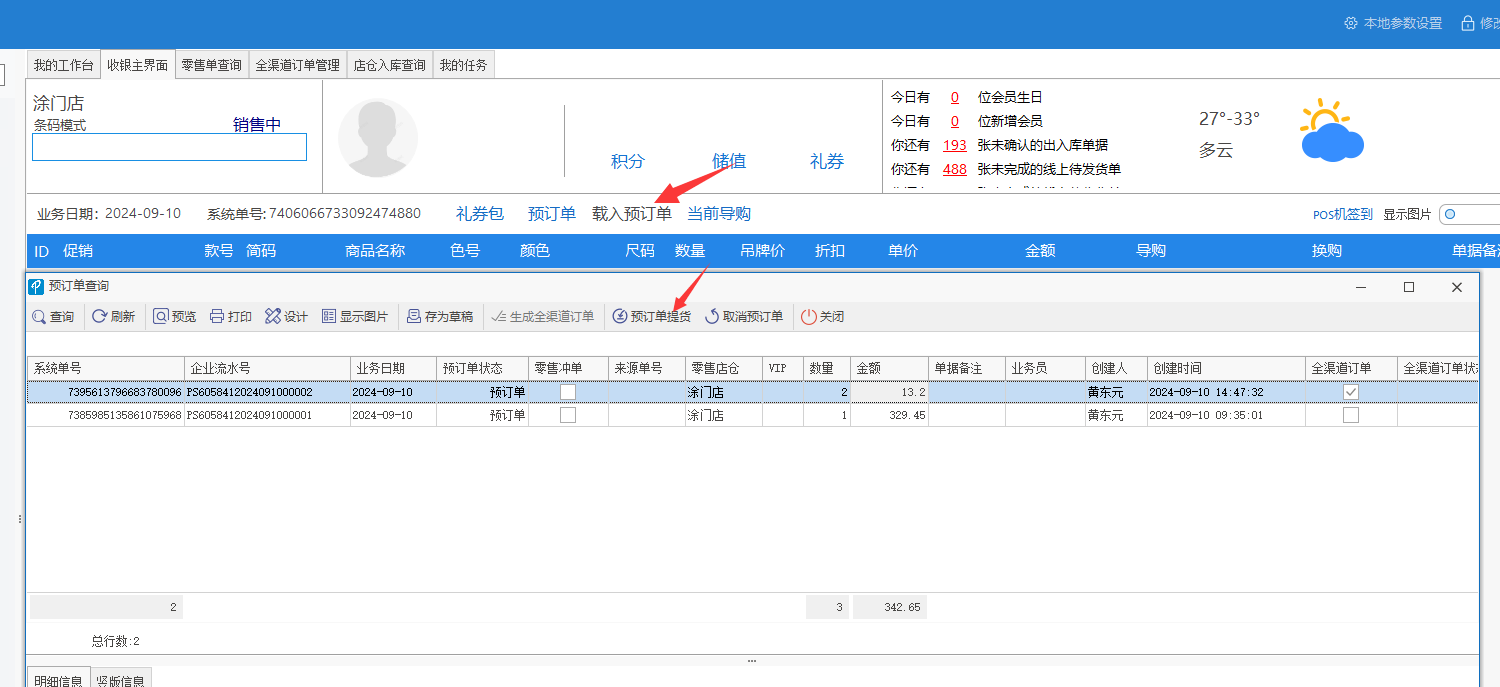The image size is (1500, 687).
Task: Click the 打印 print icon
Action: click(231, 317)
